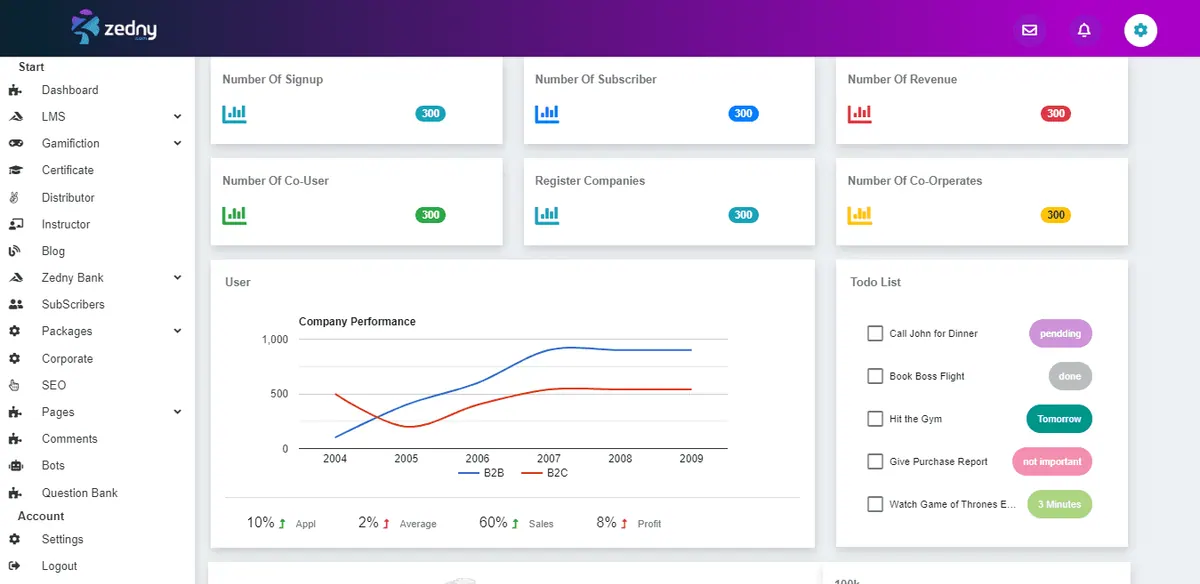Click the SubScribers people icon
The height and width of the screenshot is (584, 1200).
15,305
